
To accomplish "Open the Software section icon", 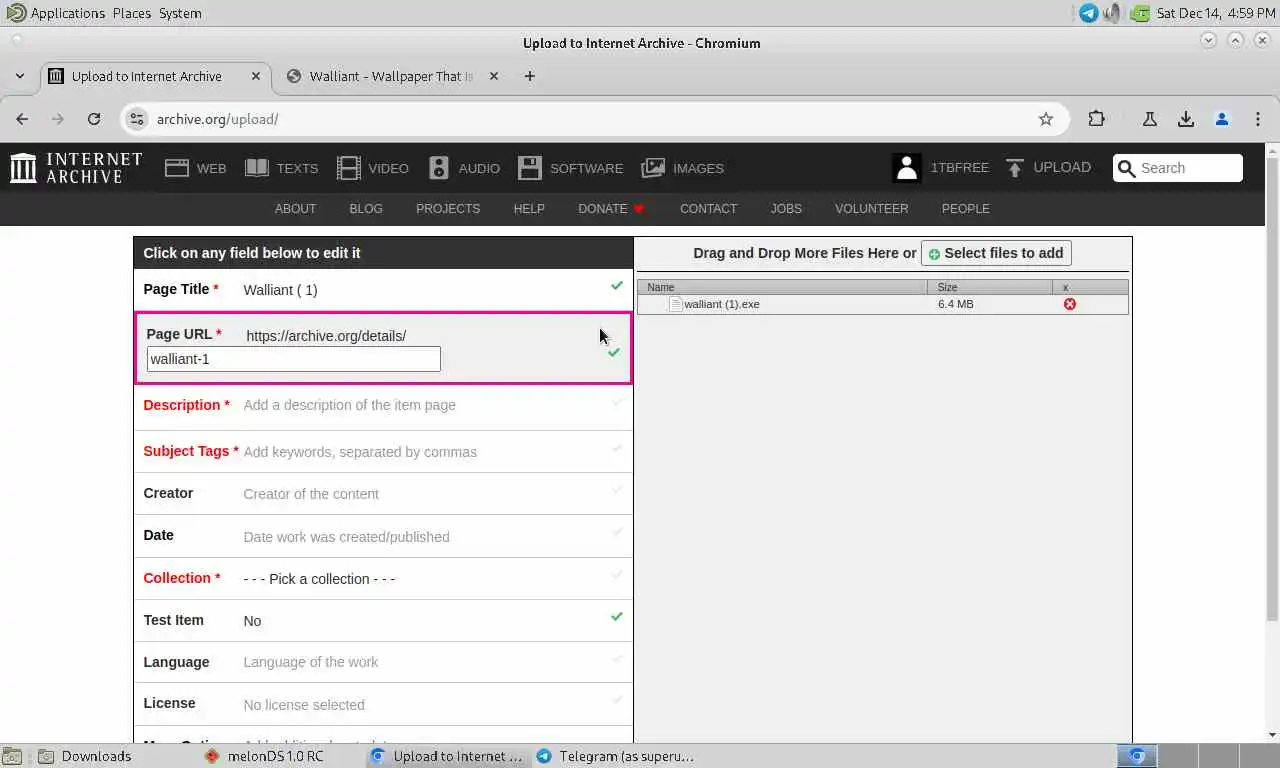I will pos(530,168).
